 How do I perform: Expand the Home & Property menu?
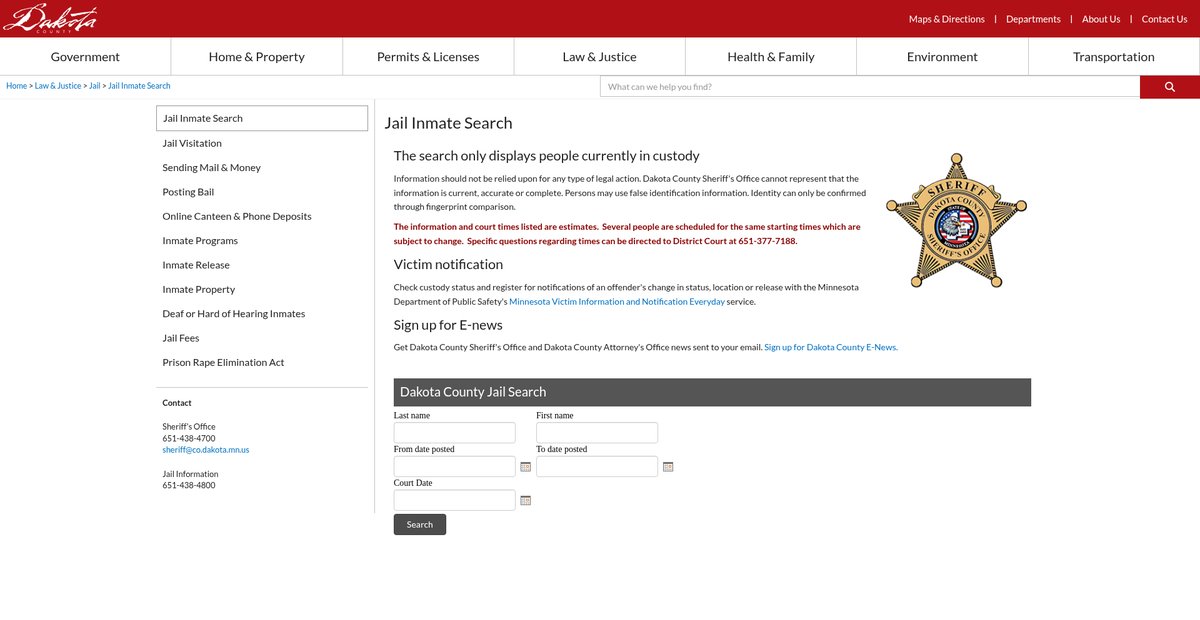tap(256, 57)
